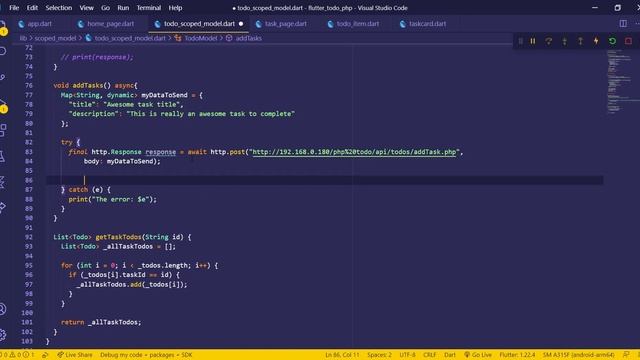This screenshot has width=640, height=360.
Task: Open editor More Actions ellipsis
Action: 637,24
